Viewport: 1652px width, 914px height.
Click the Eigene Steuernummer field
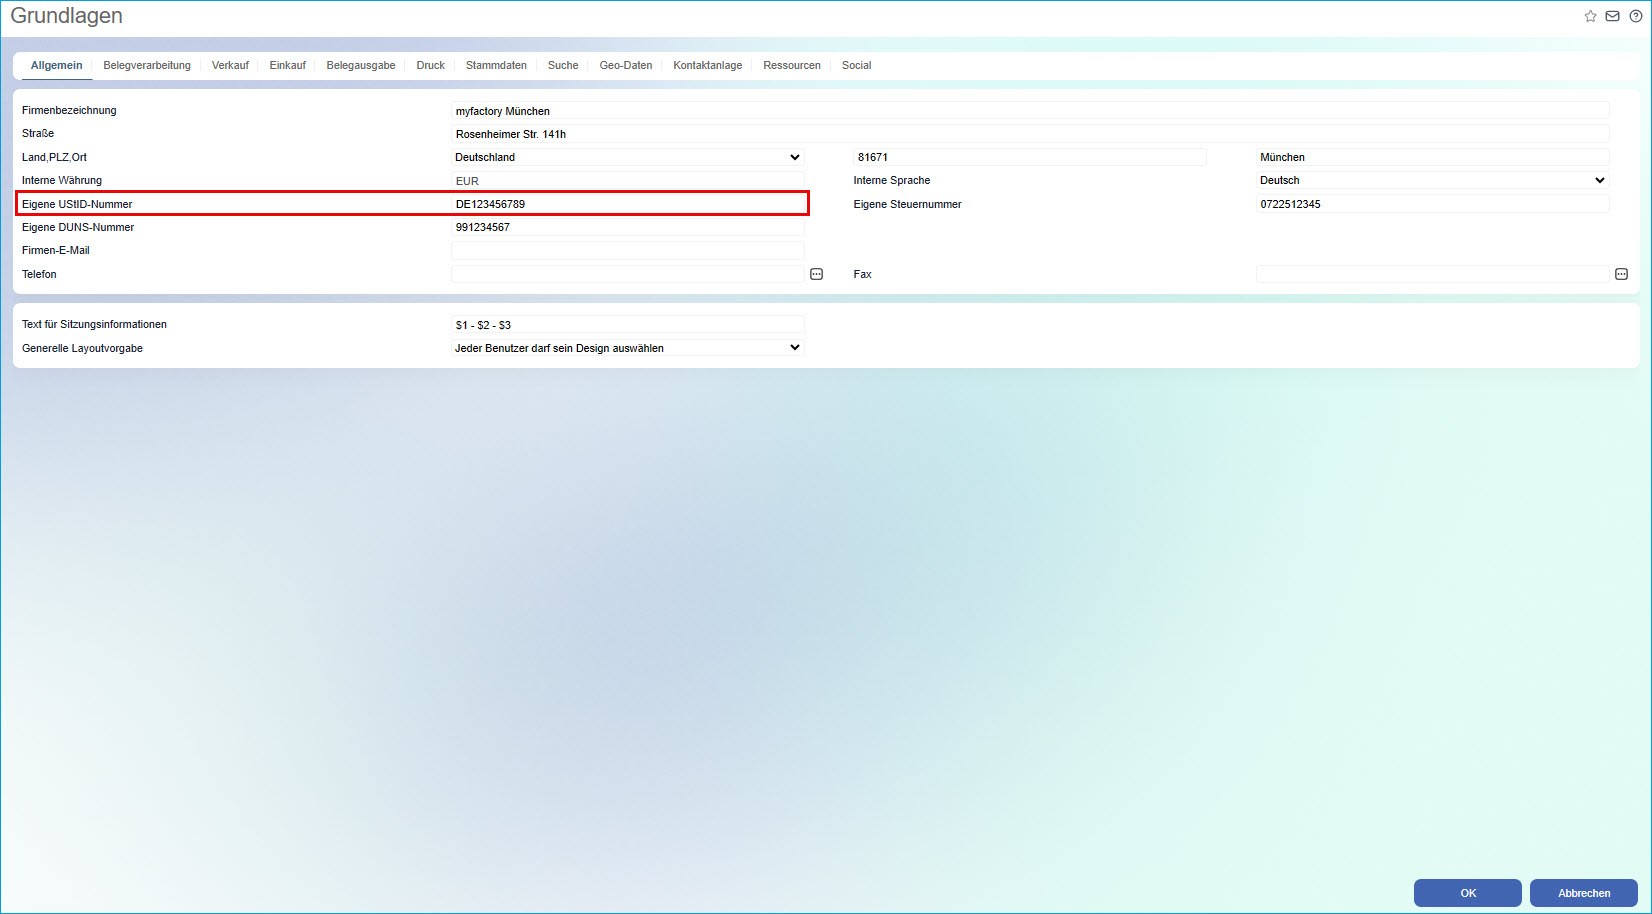[1433, 204]
